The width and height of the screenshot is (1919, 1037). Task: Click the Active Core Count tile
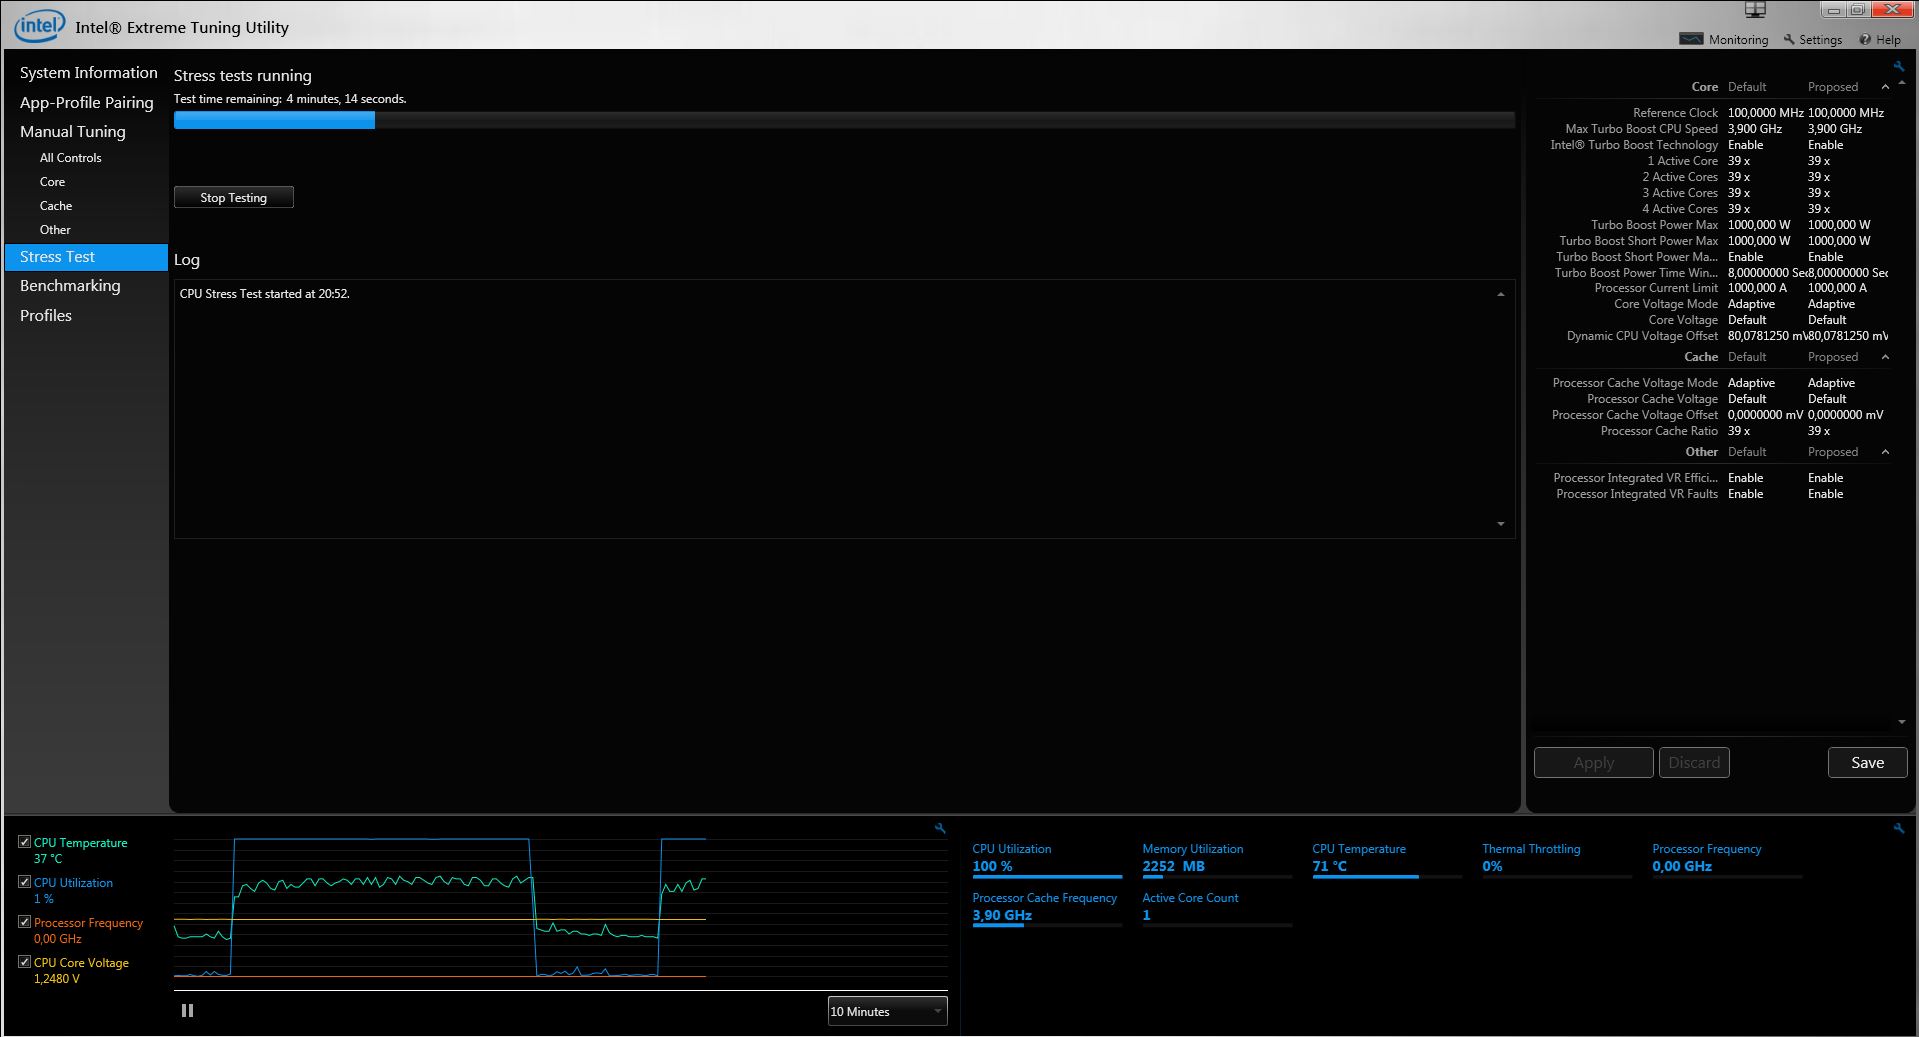(1217, 908)
